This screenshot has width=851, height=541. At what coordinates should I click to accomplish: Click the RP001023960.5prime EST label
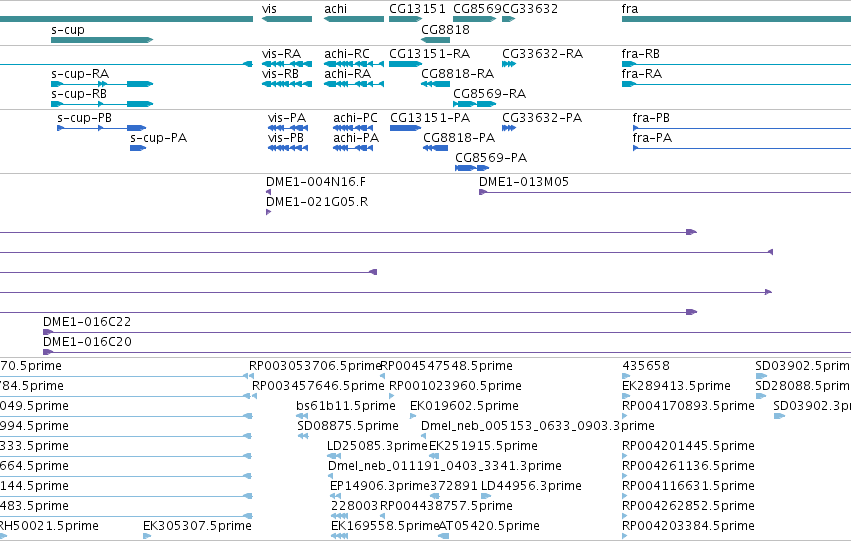pos(455,386)
